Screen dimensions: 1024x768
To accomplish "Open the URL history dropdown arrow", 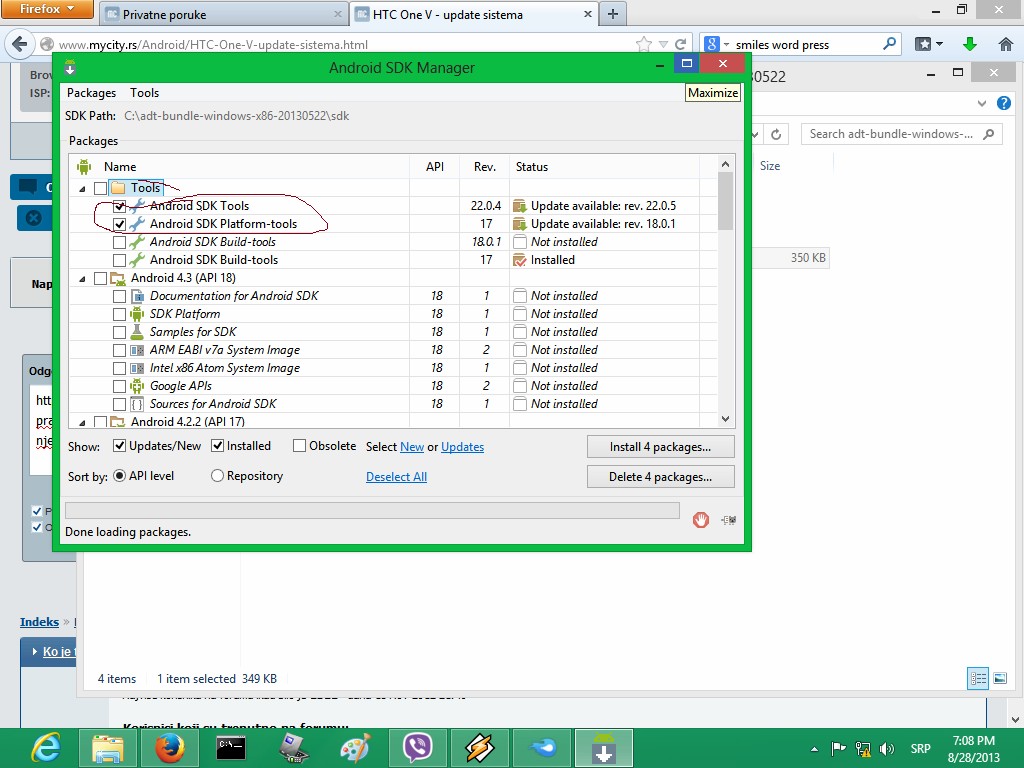I will 663,44.
